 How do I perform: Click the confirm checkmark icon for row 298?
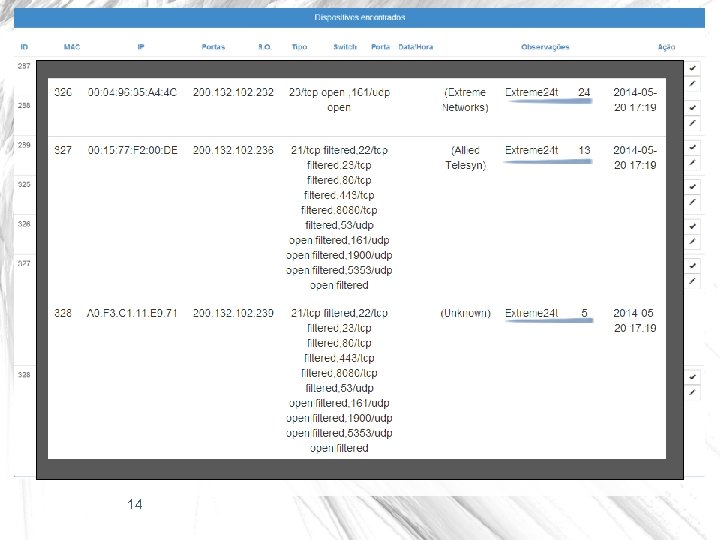pos(692,107)
